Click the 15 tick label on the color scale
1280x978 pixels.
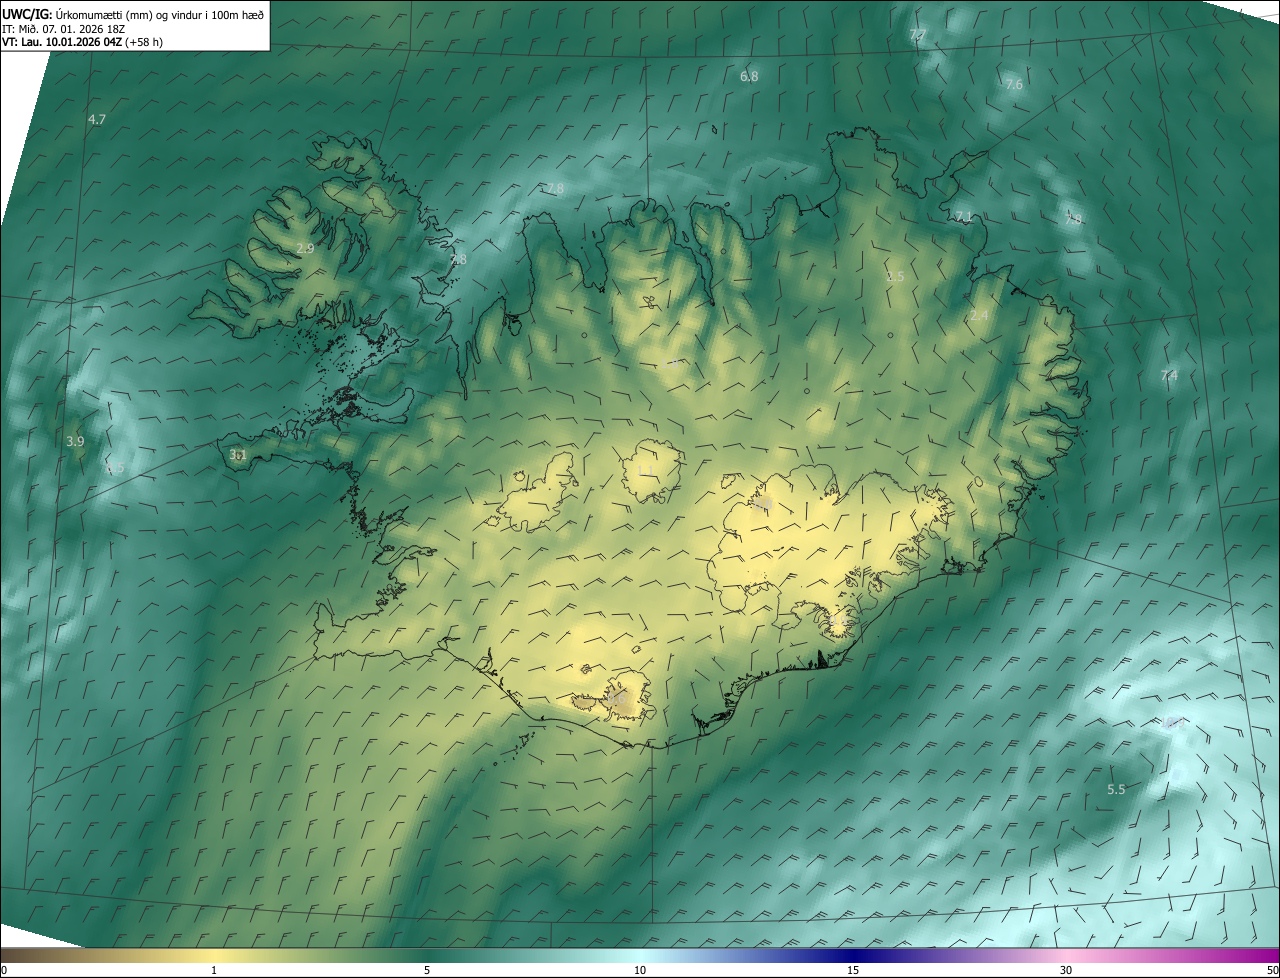click(x=853, y=971)
